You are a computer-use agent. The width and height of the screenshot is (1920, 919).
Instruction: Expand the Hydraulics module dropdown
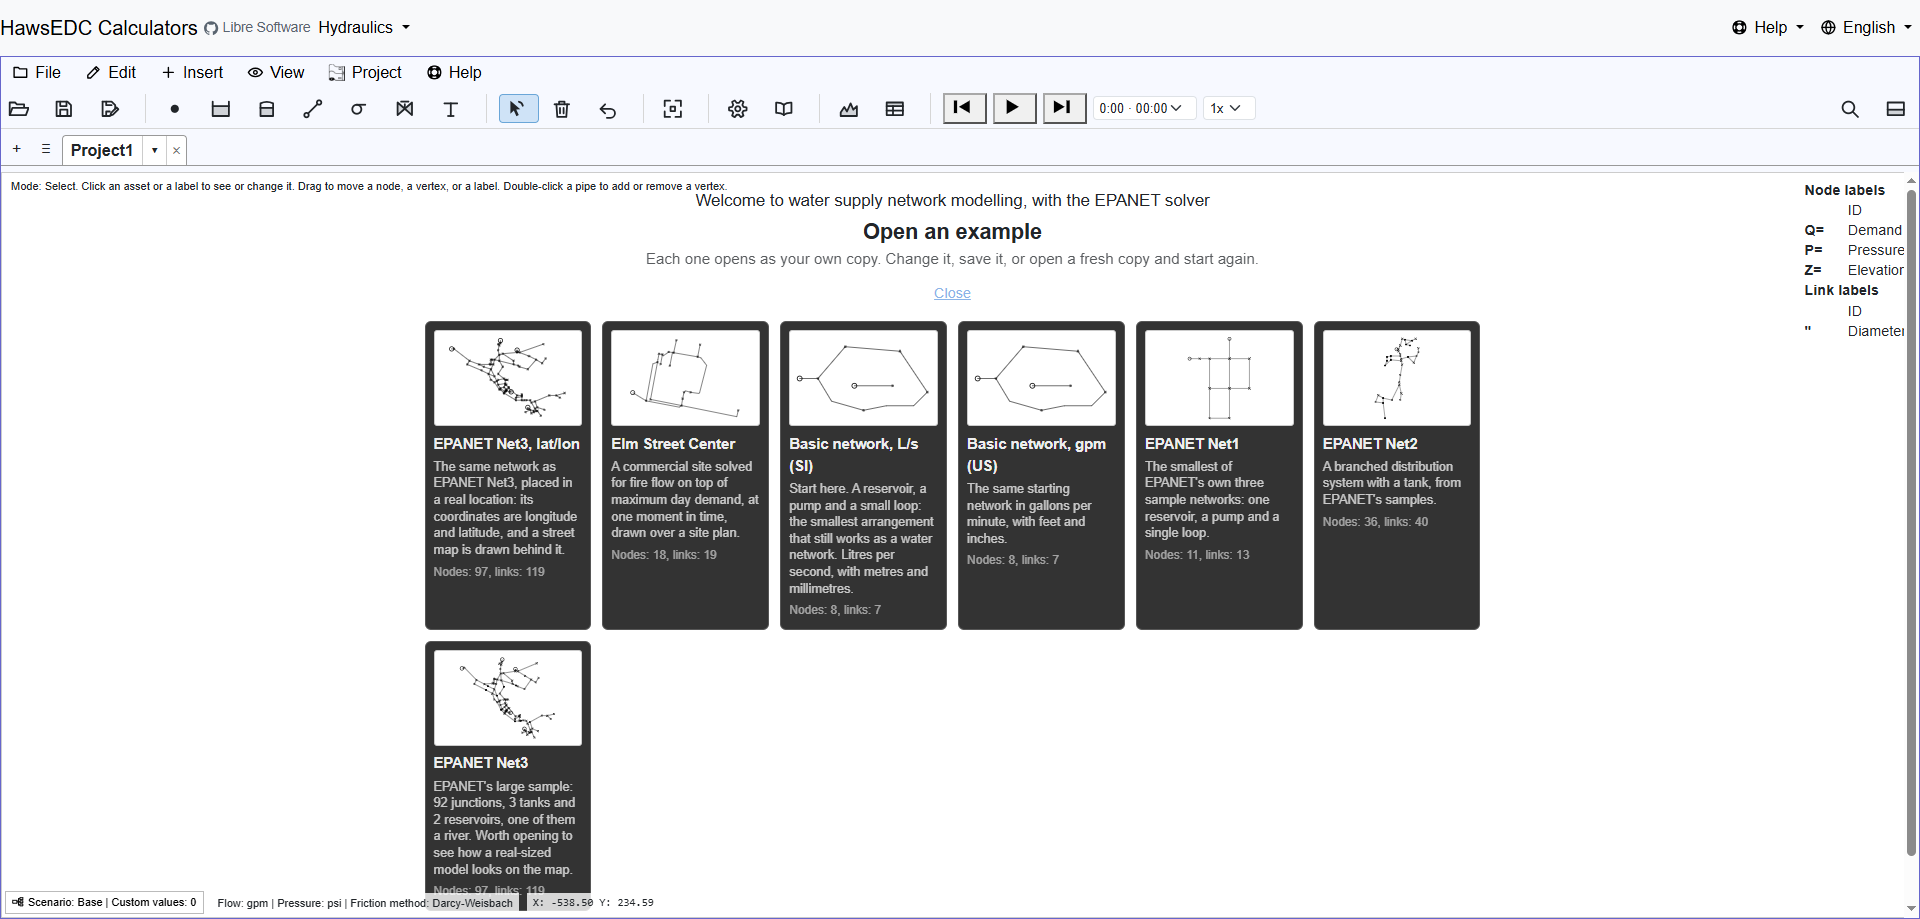coord(364,28)
